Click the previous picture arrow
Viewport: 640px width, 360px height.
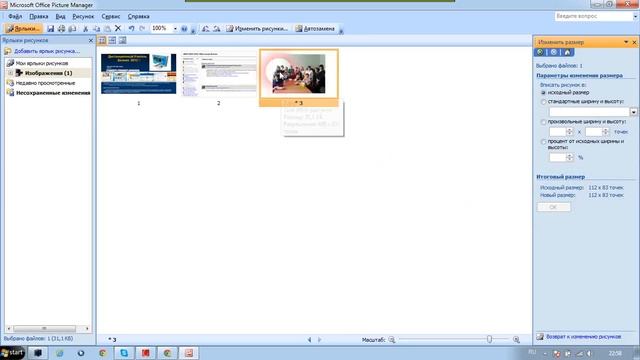(309, 340)
